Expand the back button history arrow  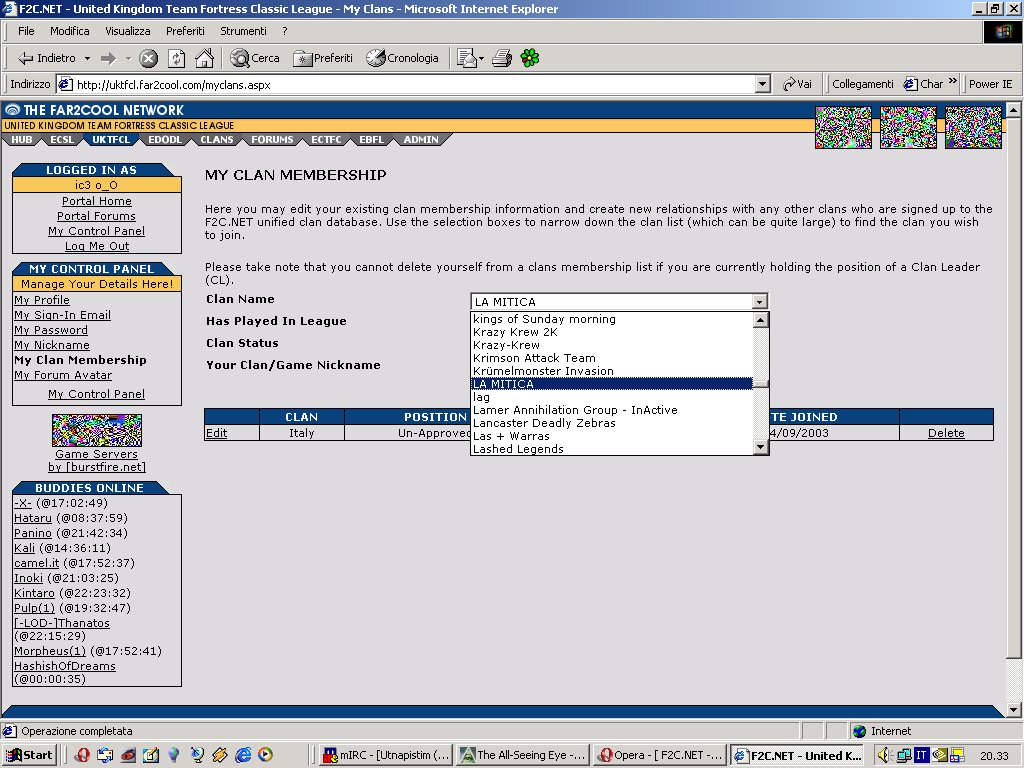(x=87, y=59)
